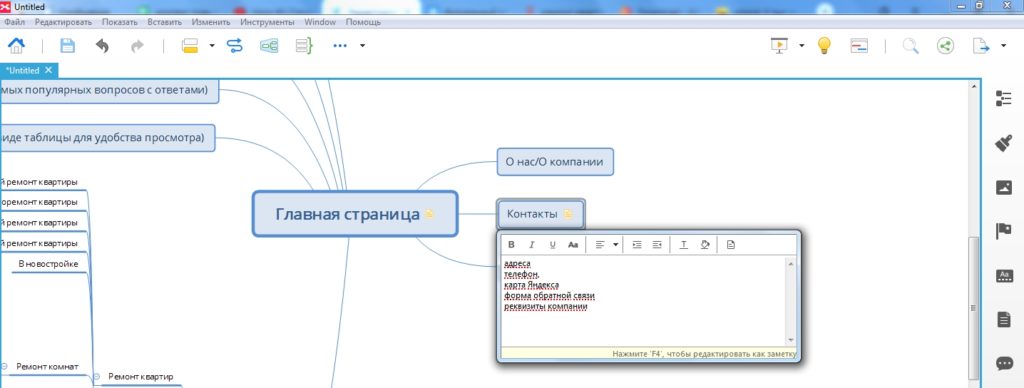1024x388 pixels.
Task: Add a relationship line between topics
Action: click(234, 46)
